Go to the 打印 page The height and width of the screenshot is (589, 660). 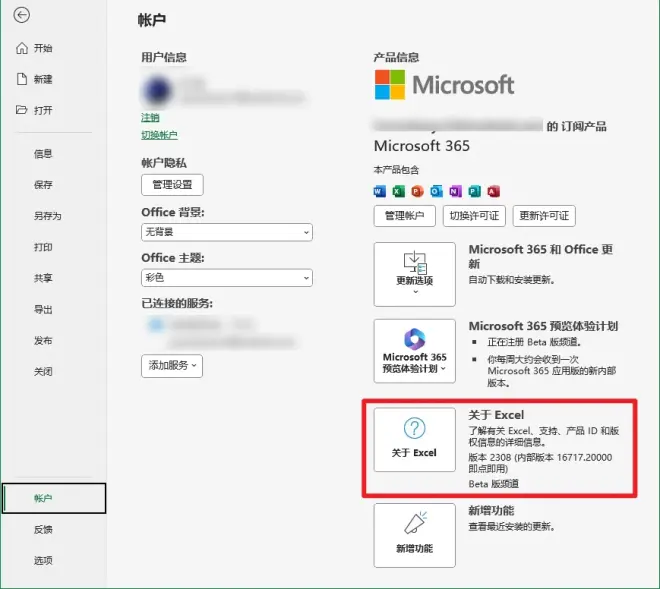coord(43,247)
